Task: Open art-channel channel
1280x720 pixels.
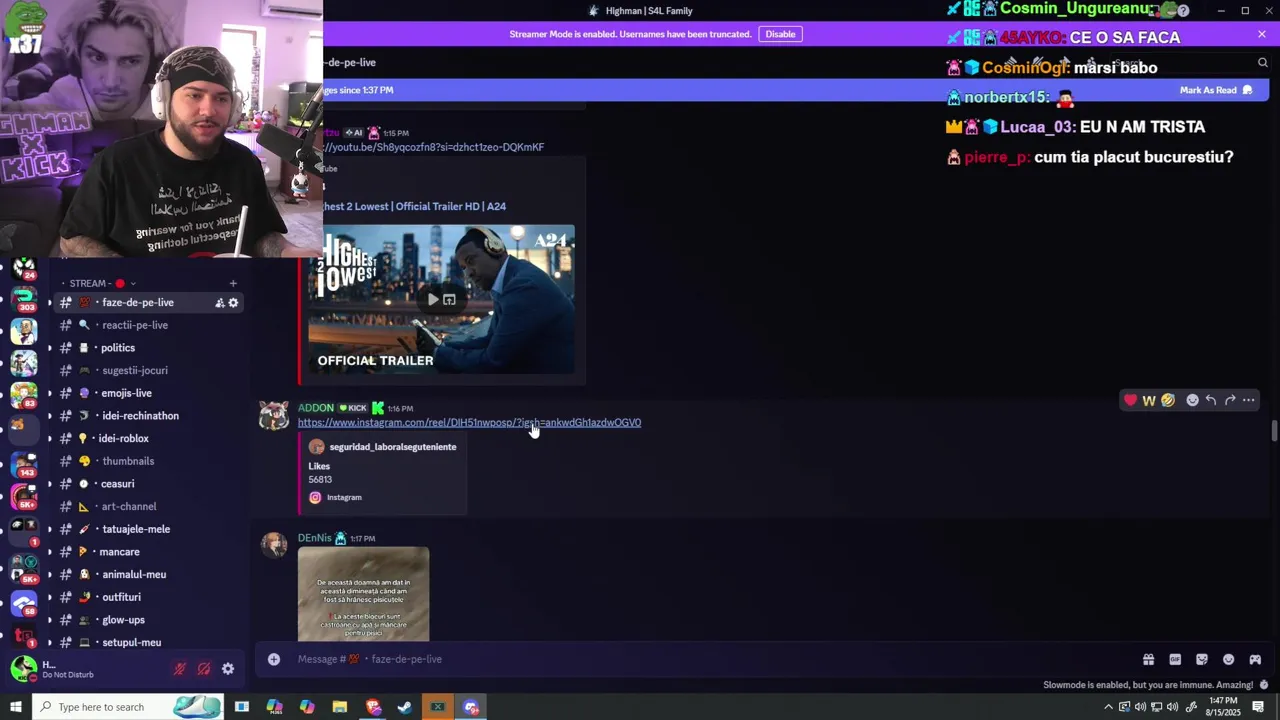Action: click(148, 507)
